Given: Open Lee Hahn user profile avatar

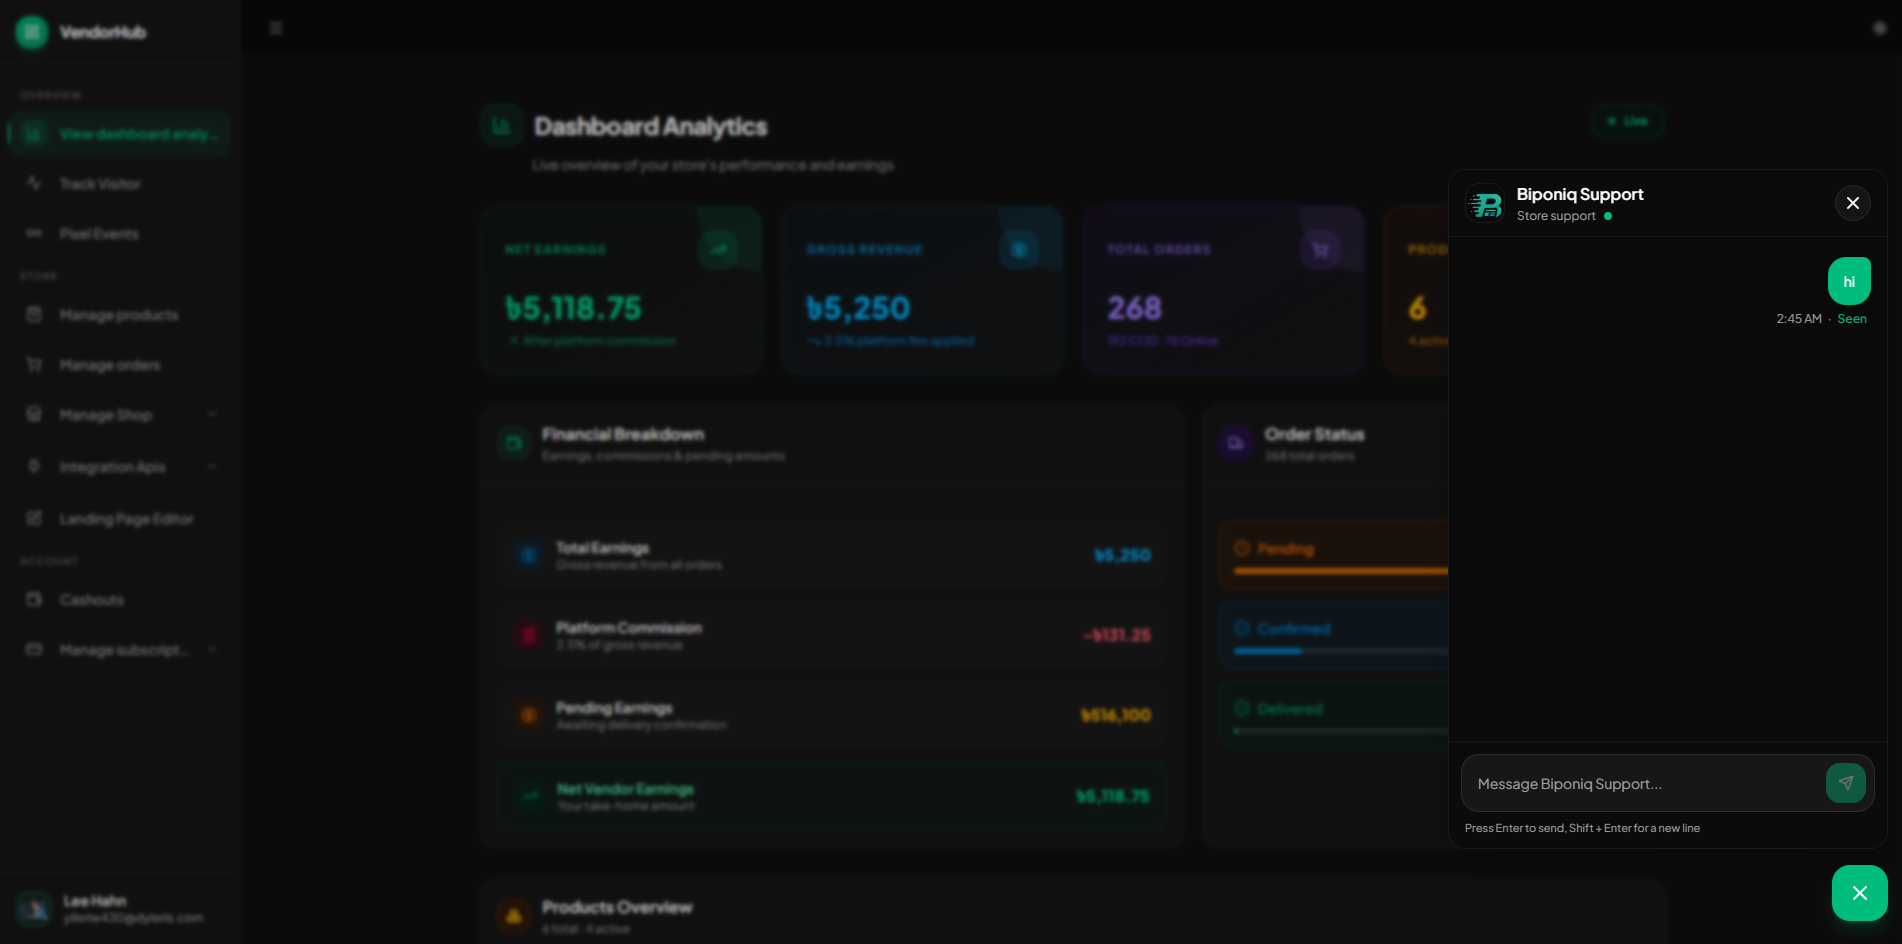Looking at the screenshot, I should coord(34,909).
